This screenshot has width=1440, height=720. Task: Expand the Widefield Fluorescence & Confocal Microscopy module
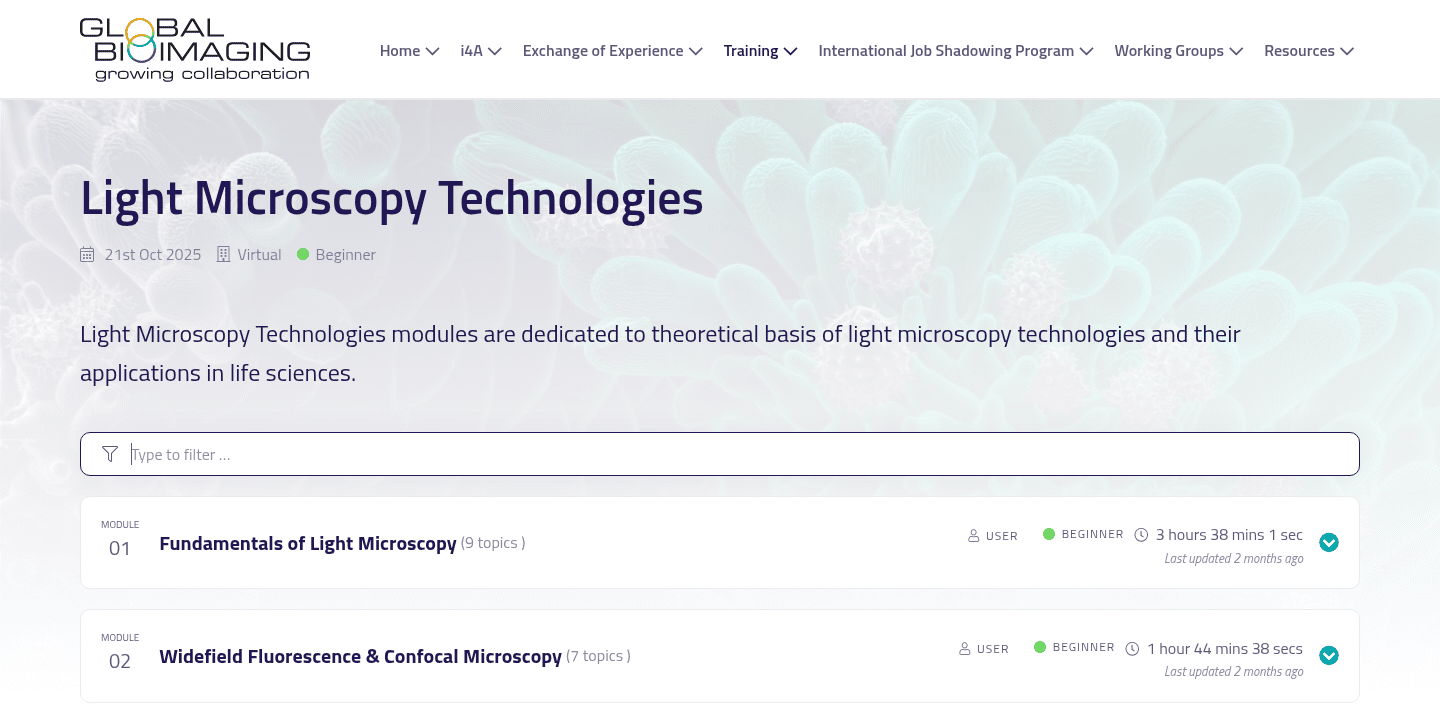(1329, 656)
